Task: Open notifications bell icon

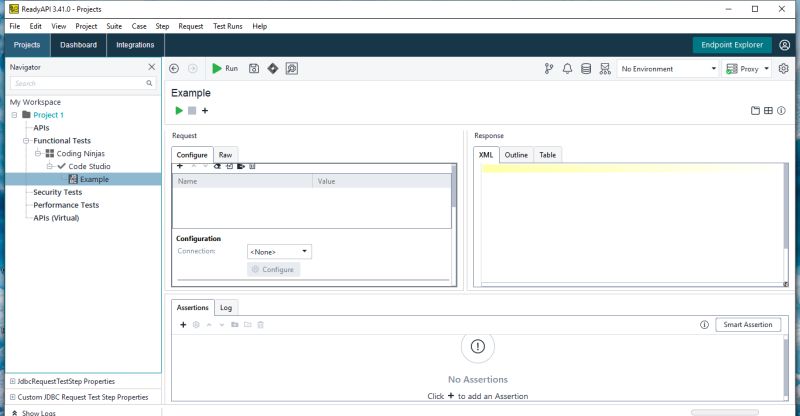Action: click(x=567, y=68)
